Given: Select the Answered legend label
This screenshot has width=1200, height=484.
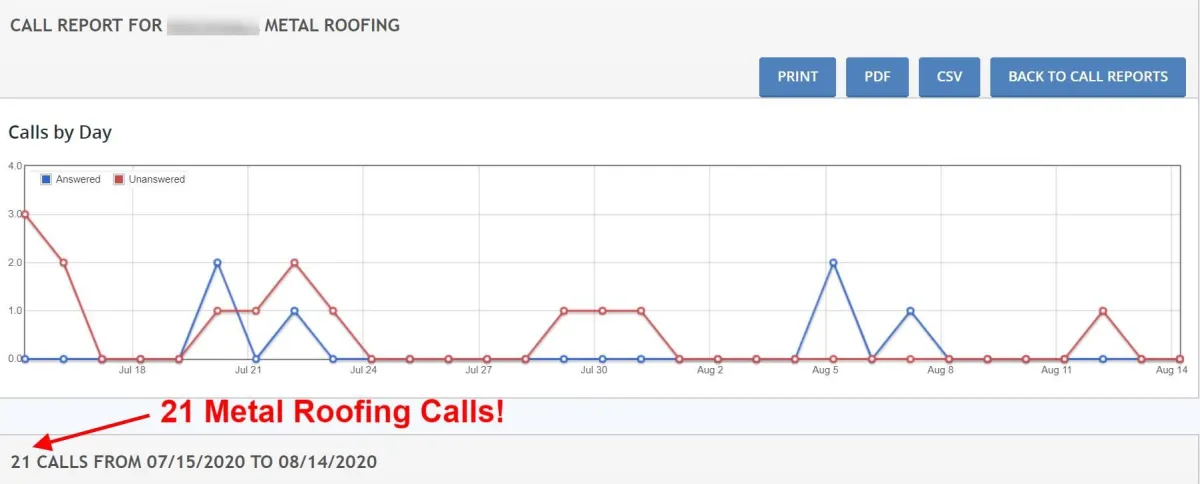Looking at the screenshot, I should 78,180.
